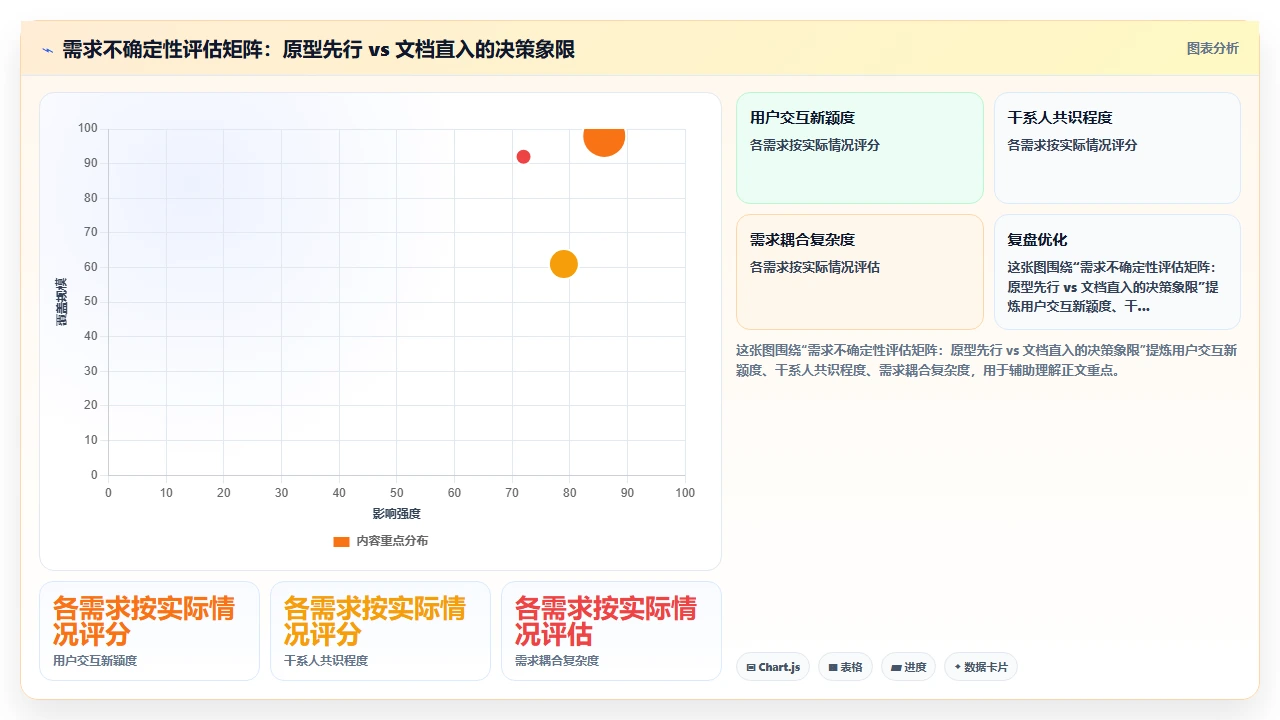Select the Chart.js tag

[773, 667]
